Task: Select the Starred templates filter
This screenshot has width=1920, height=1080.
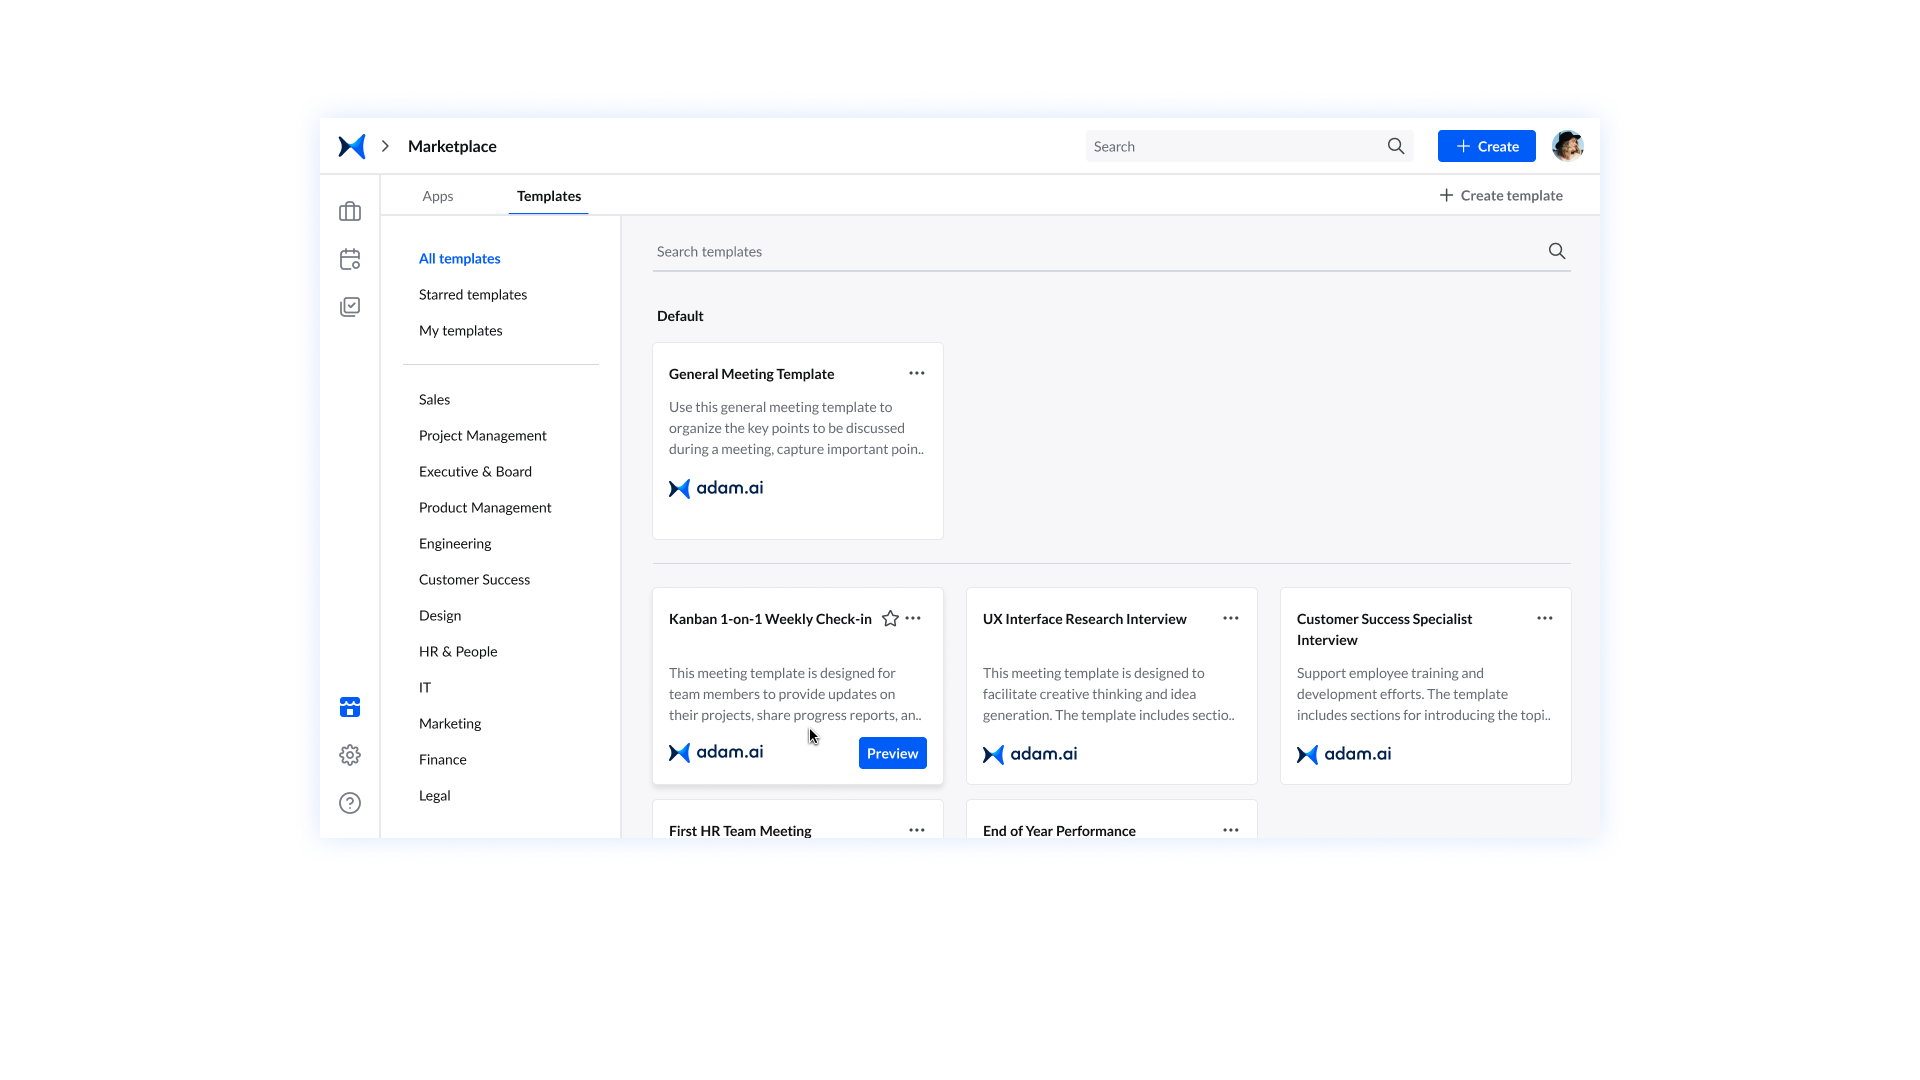Action: coord(473,294)
